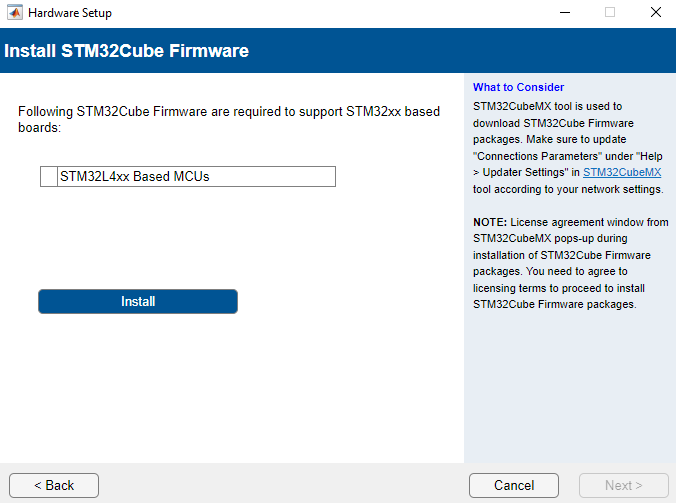676x503 pixels.
Task: Click the Connections Parameters guidance paragraph
Action: [568, 148]
